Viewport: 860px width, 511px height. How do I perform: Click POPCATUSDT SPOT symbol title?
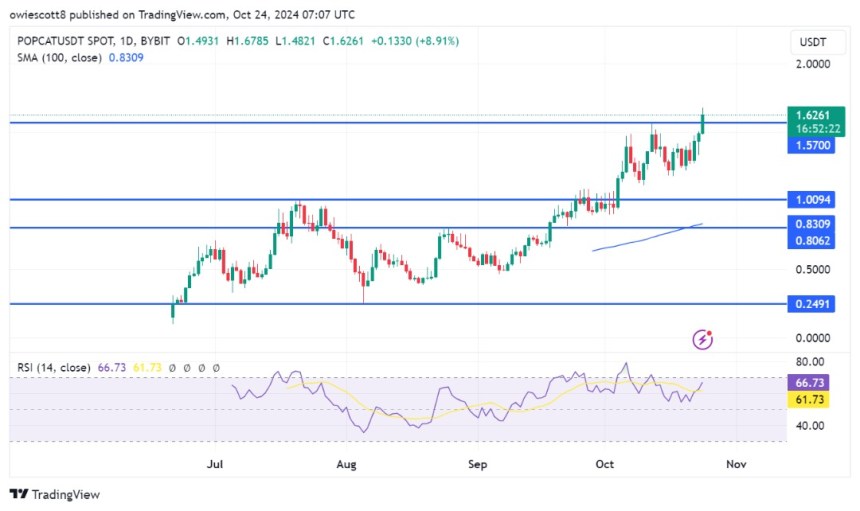(66, 41)
